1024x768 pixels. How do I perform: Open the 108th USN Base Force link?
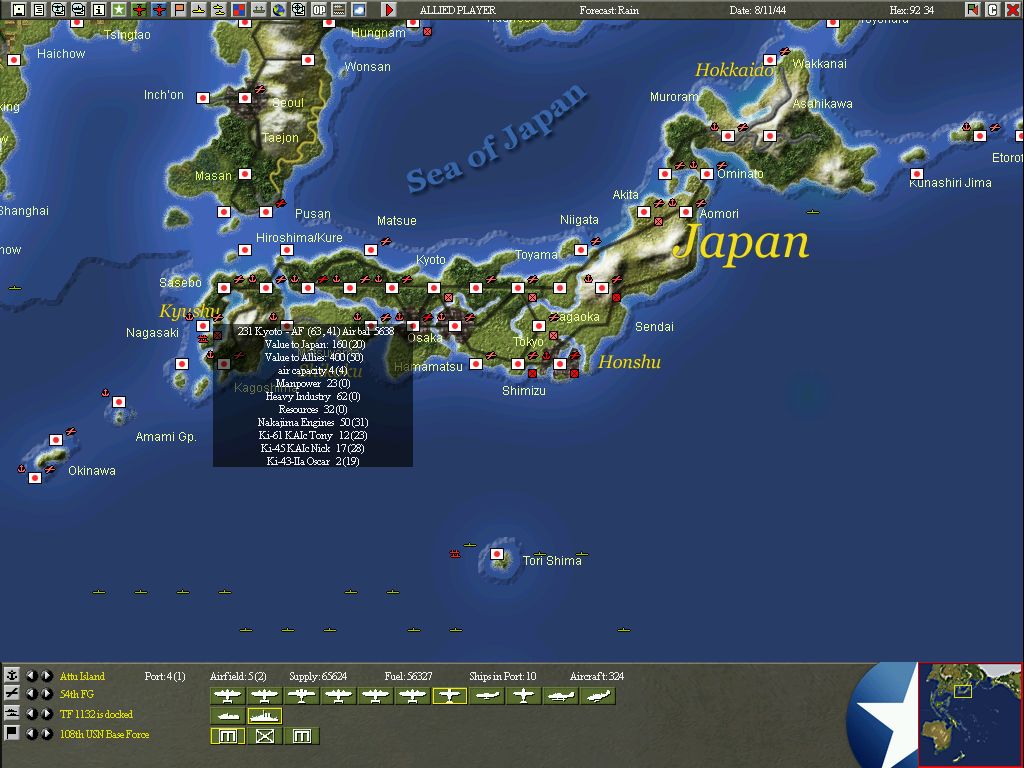point(104,734)
